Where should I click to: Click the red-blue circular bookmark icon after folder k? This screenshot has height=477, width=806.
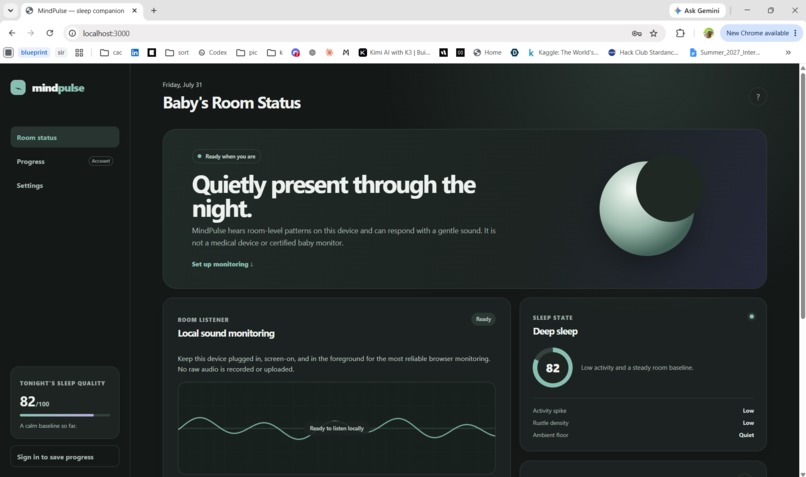click(x=296, y=52)
